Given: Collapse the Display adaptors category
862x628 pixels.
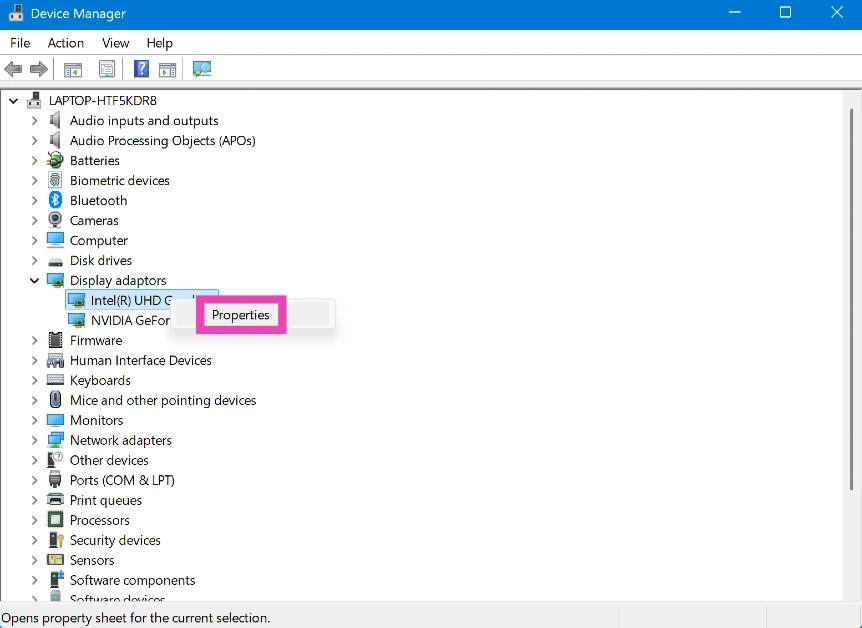Looking at the screenshot, I should [34, 281].
